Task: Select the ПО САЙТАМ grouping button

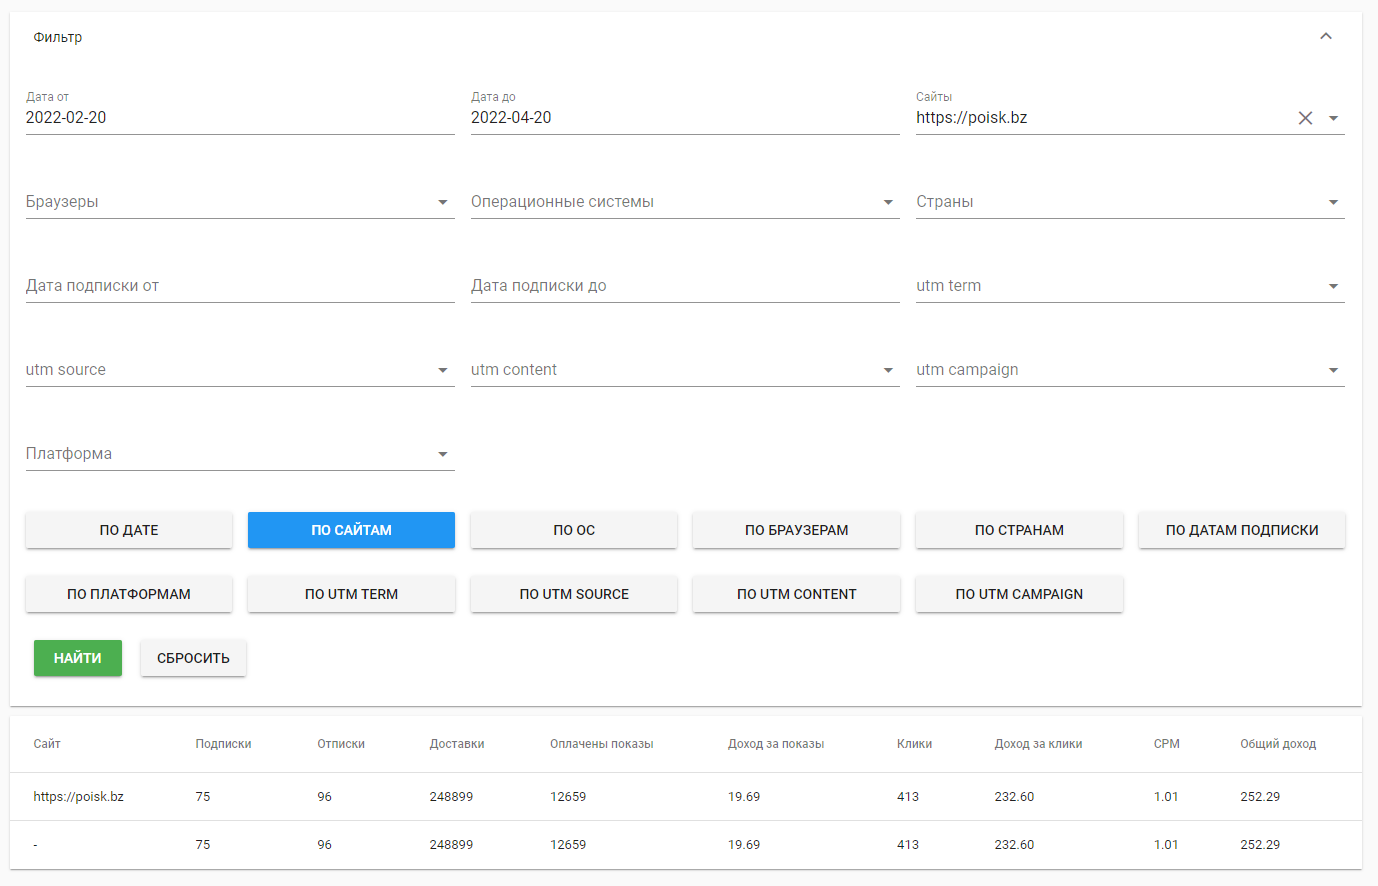Action: coord(351,530)
